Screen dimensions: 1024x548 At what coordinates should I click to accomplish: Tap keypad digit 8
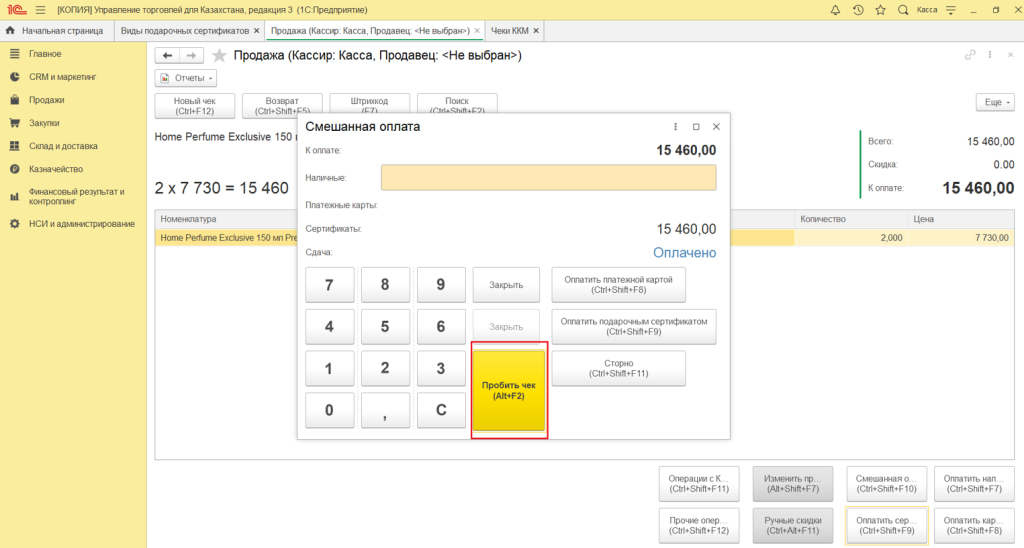(x=385, y=285)
